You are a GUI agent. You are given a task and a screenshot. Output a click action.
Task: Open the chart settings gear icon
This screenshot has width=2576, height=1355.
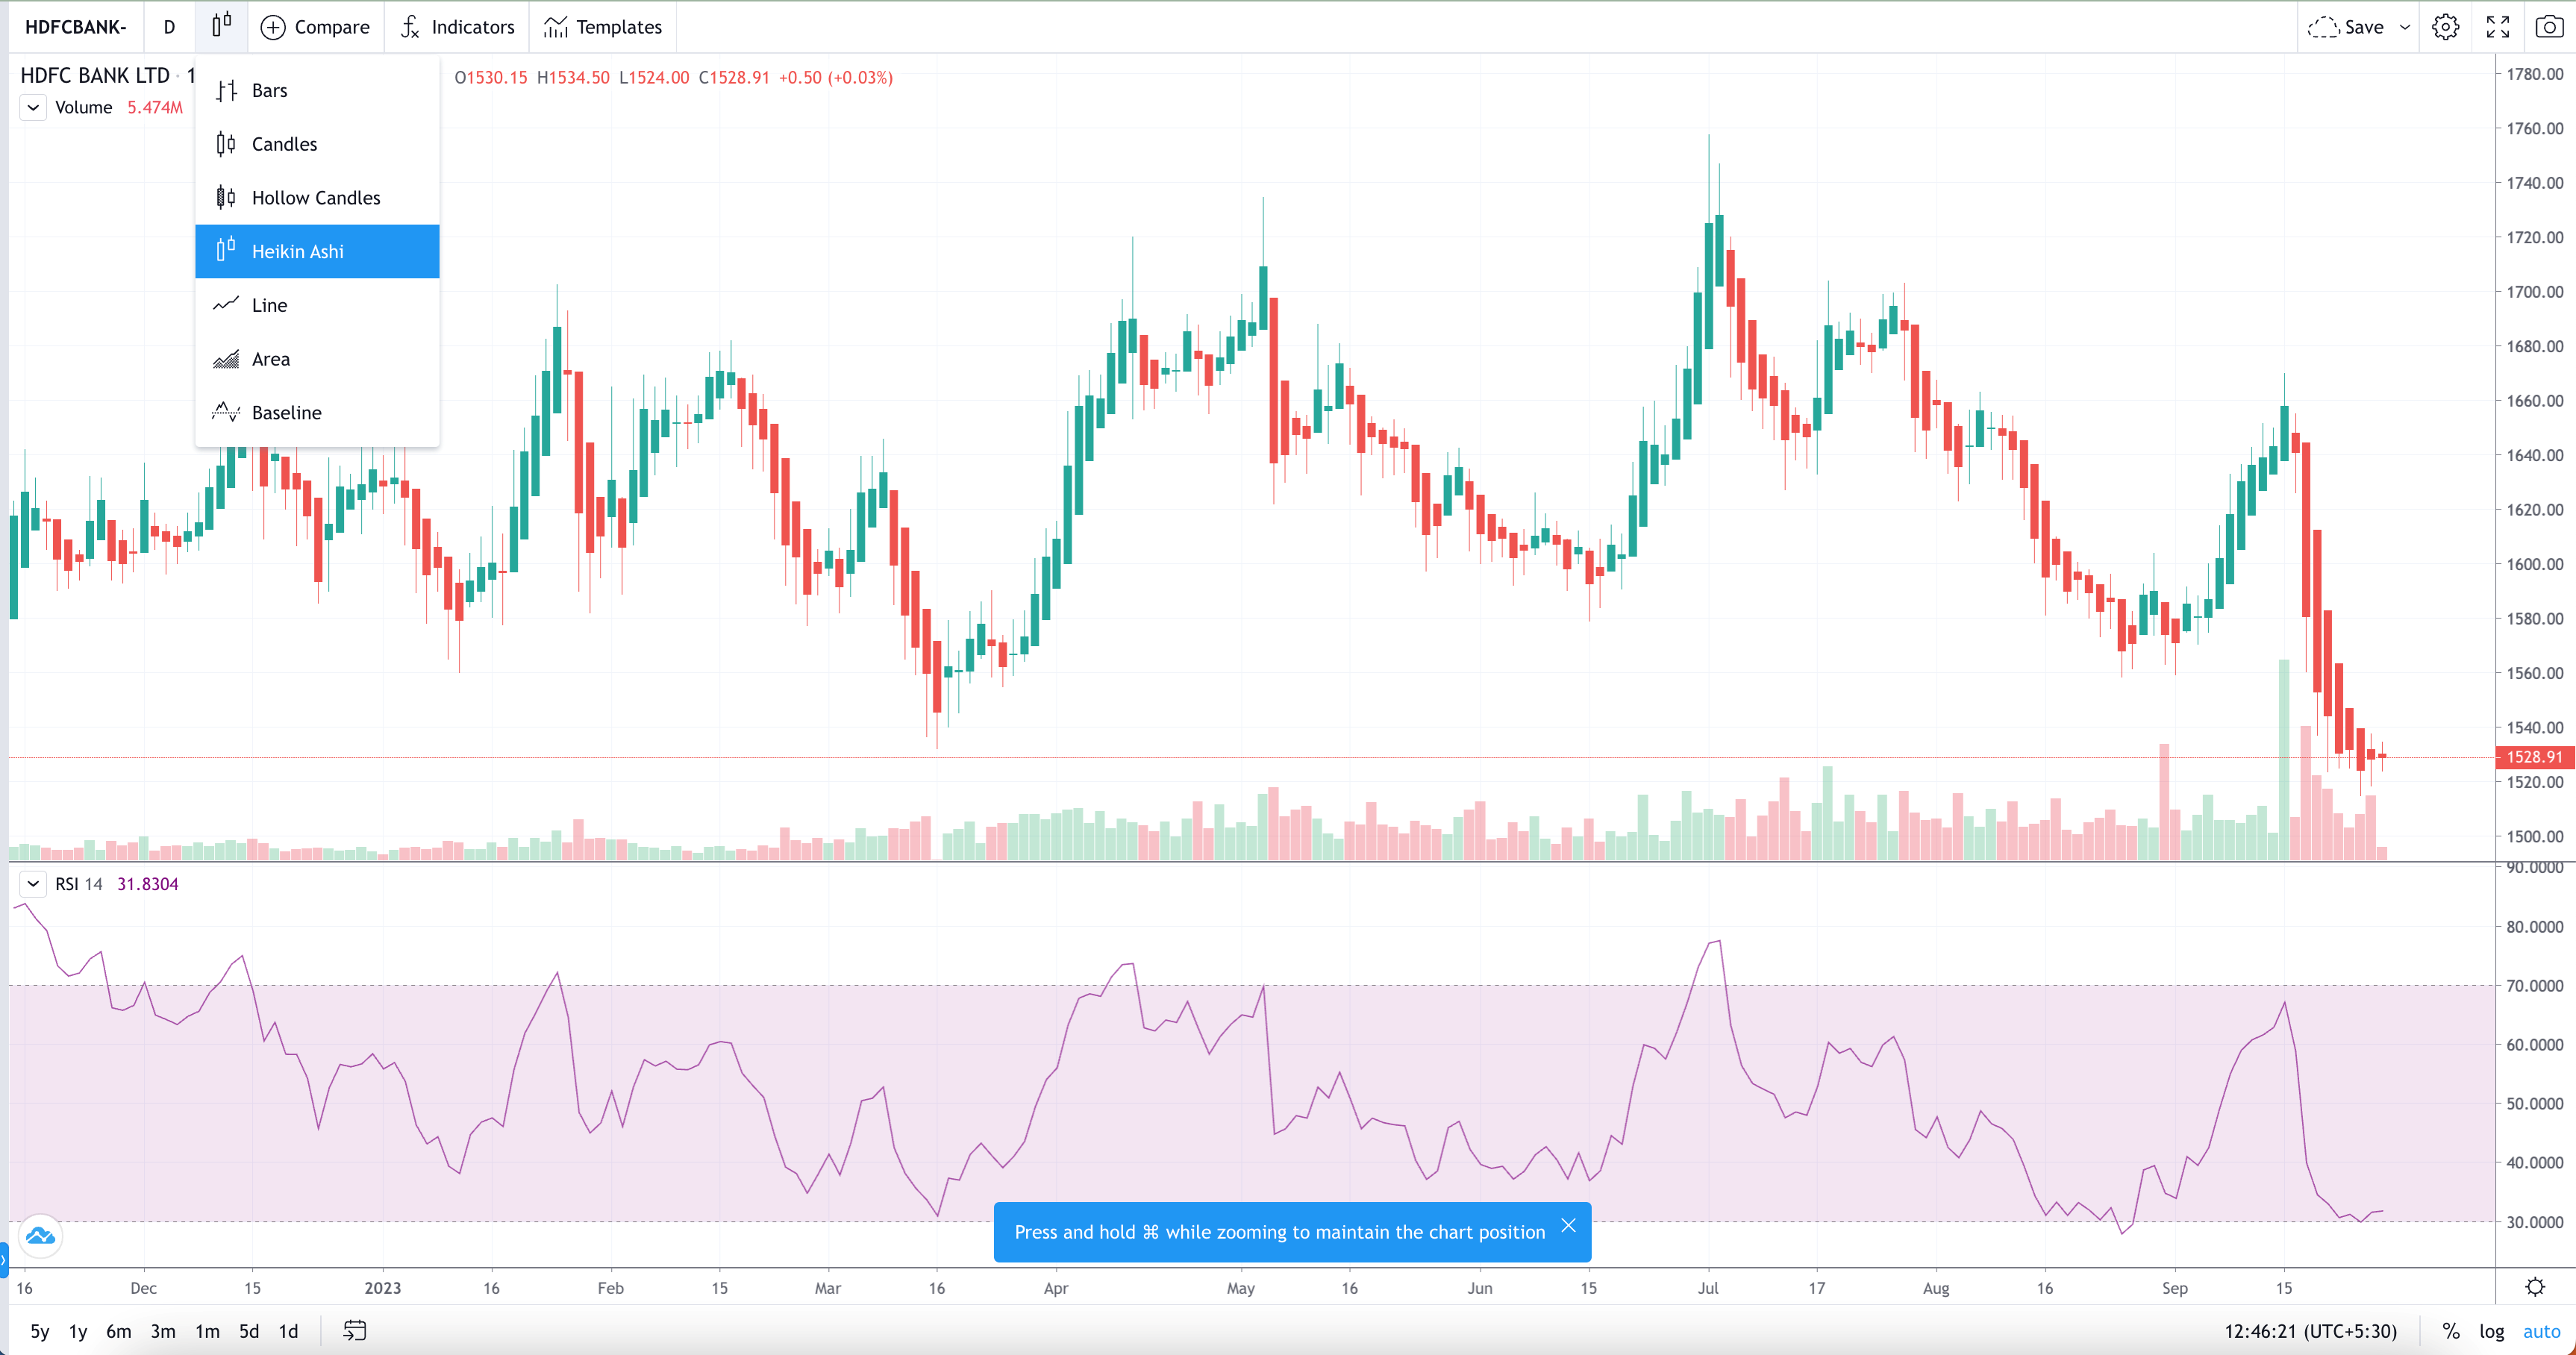[2445, 27]
